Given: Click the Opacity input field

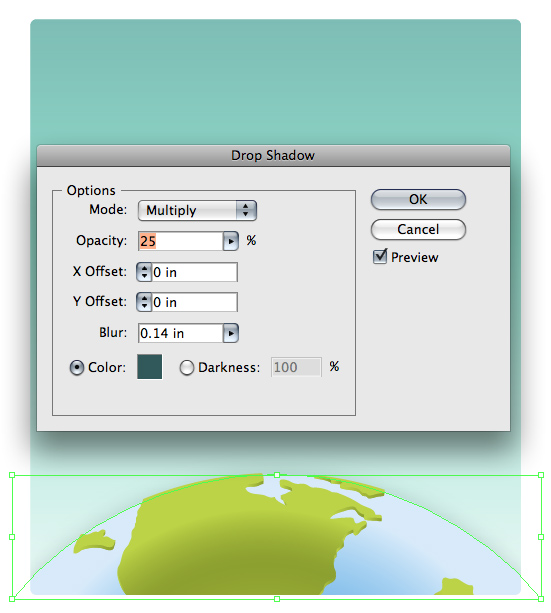Looking at the screenshot, I should click(x=181, y=241).
